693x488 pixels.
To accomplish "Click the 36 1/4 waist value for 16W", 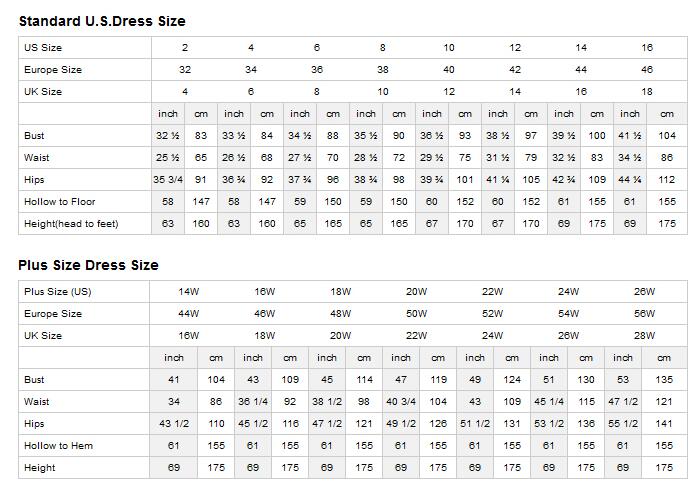I will tap(253, 402).
